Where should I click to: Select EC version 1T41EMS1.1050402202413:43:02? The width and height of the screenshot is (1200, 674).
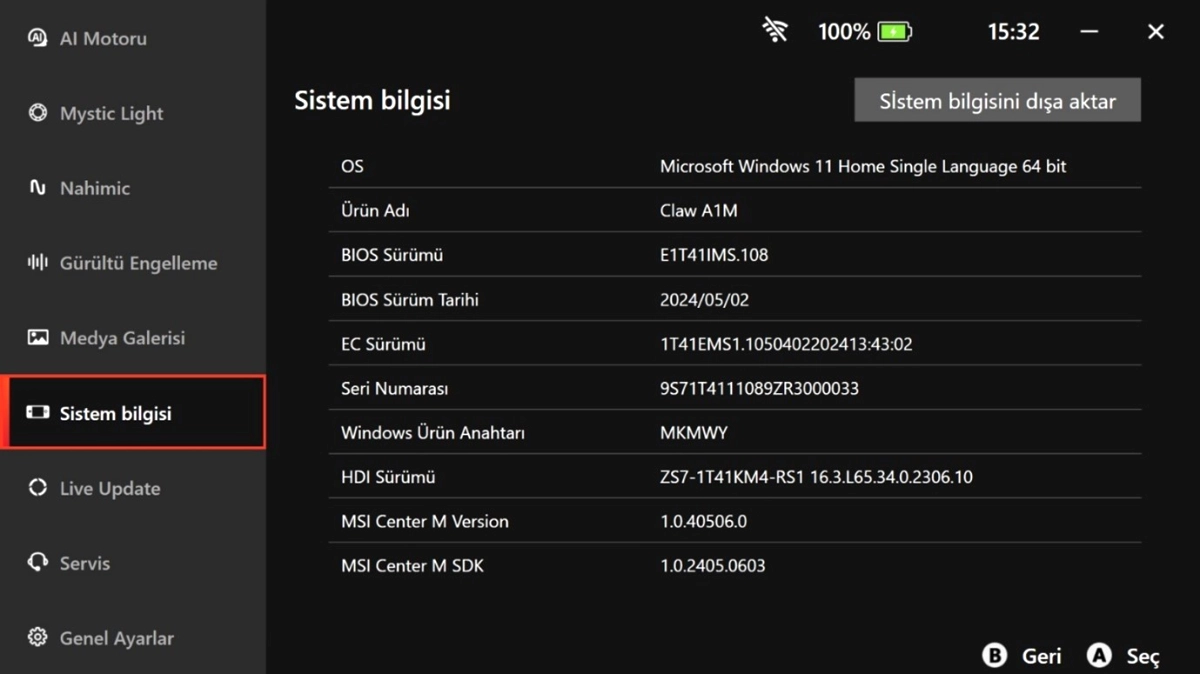[x=786, y=344]
